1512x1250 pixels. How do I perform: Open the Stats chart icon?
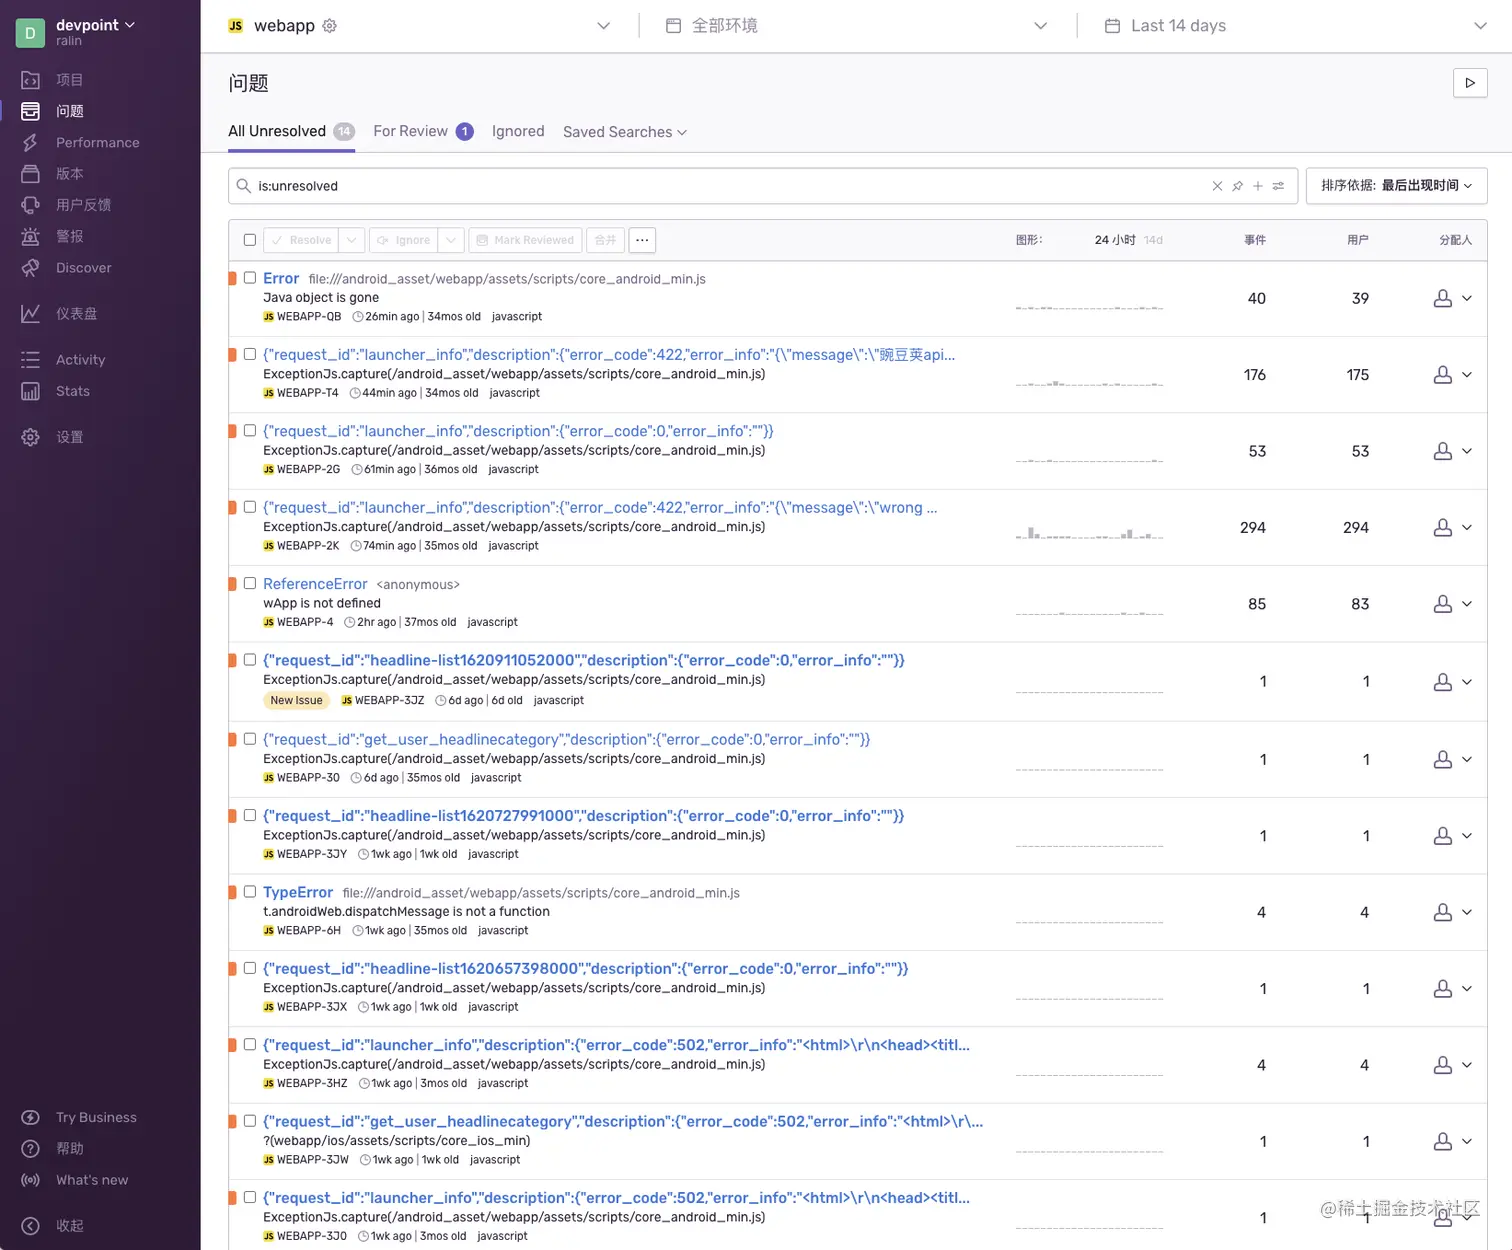pos(31,391)
